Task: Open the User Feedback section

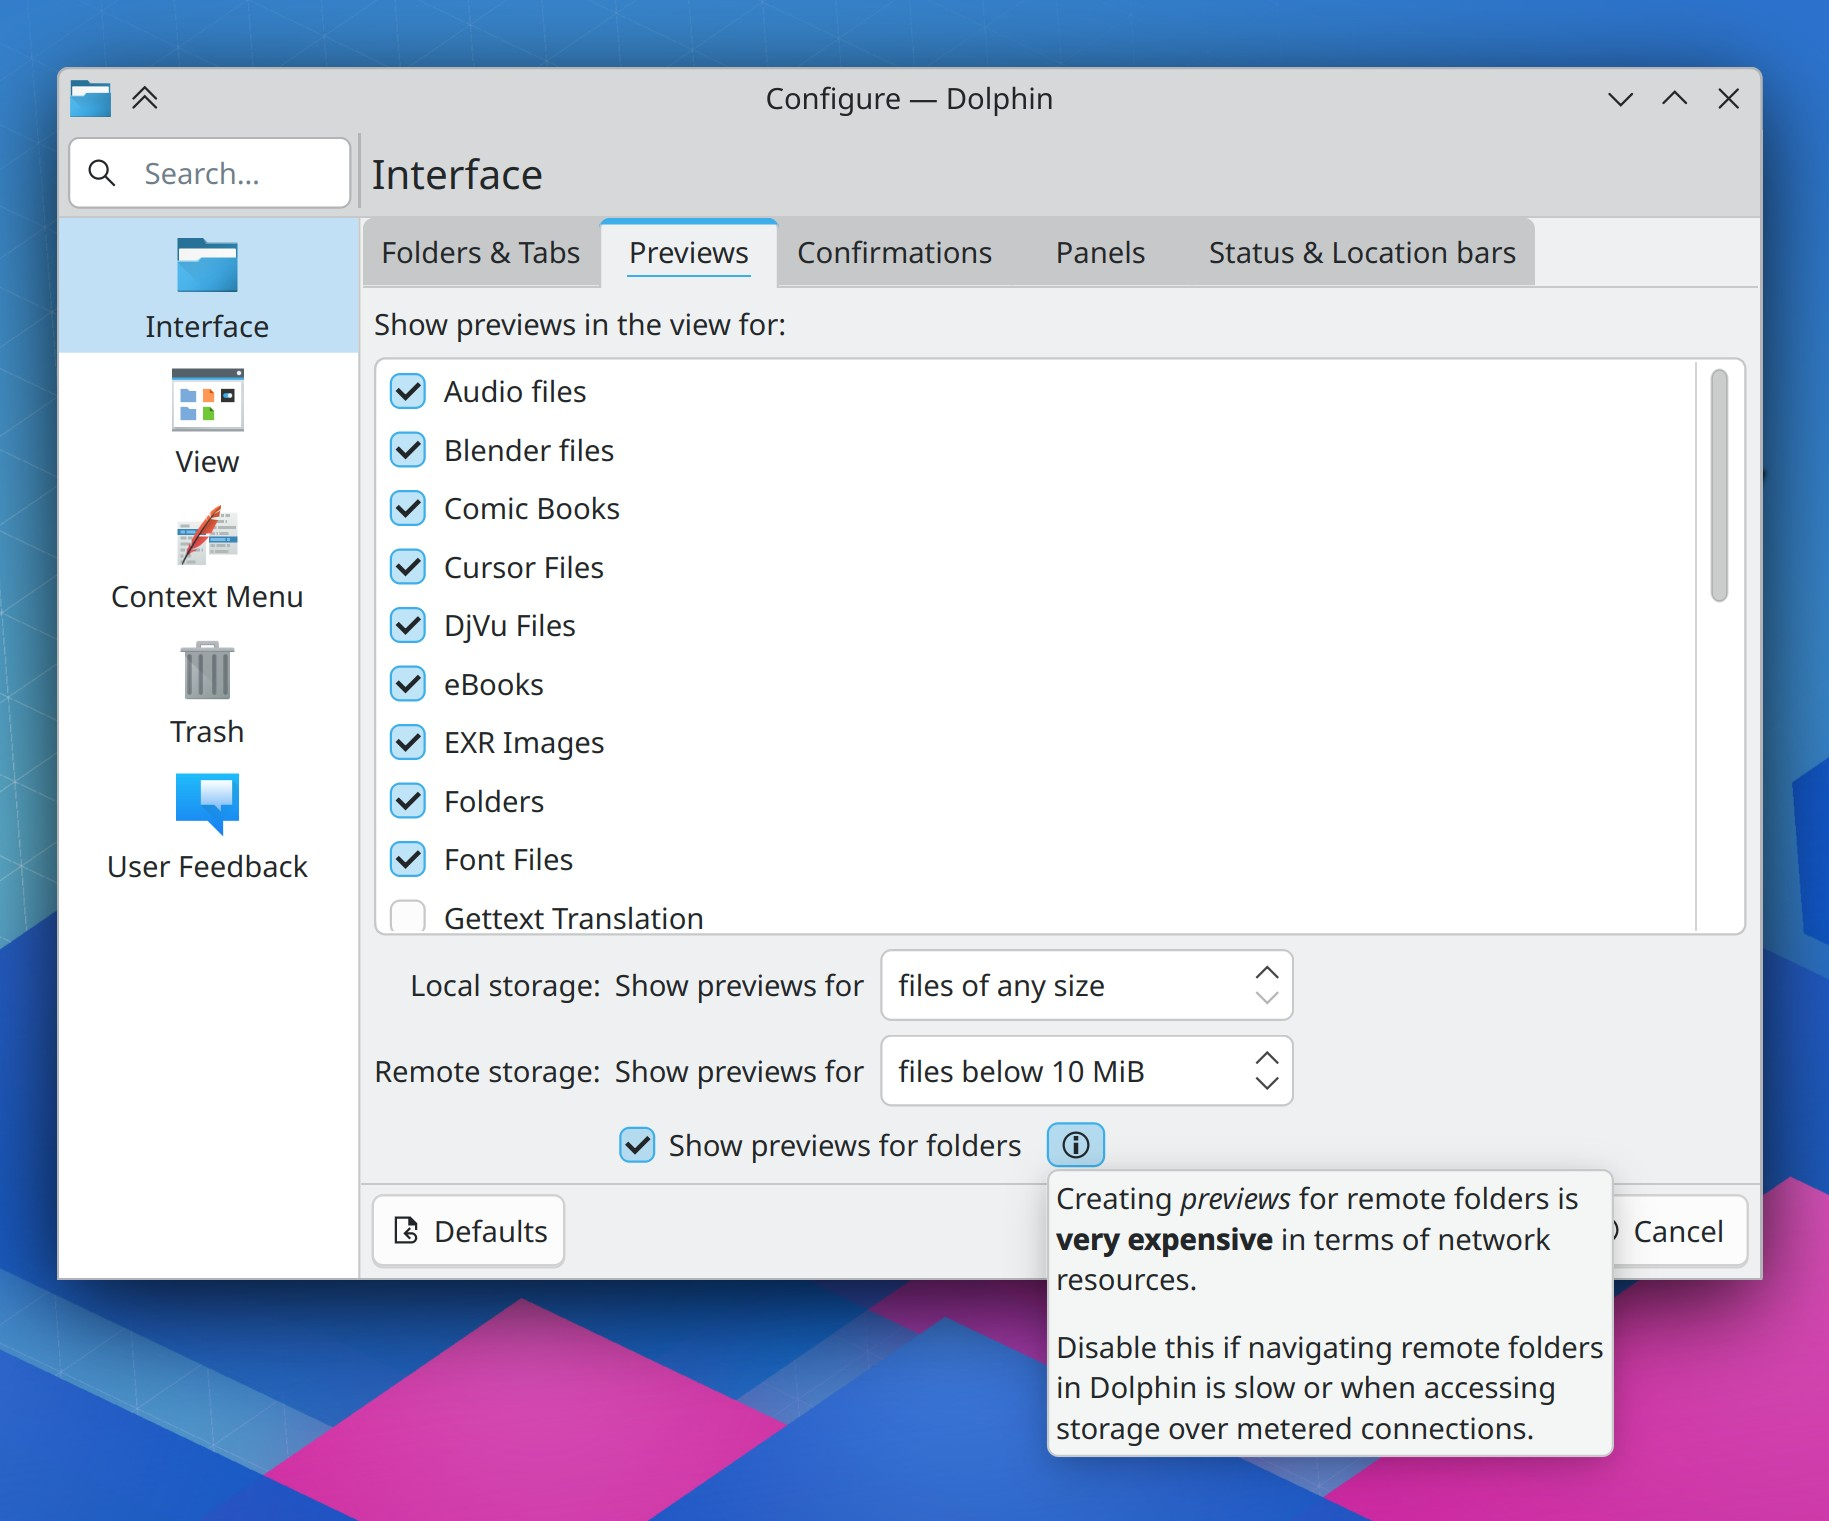Action: tap(206, 825)
